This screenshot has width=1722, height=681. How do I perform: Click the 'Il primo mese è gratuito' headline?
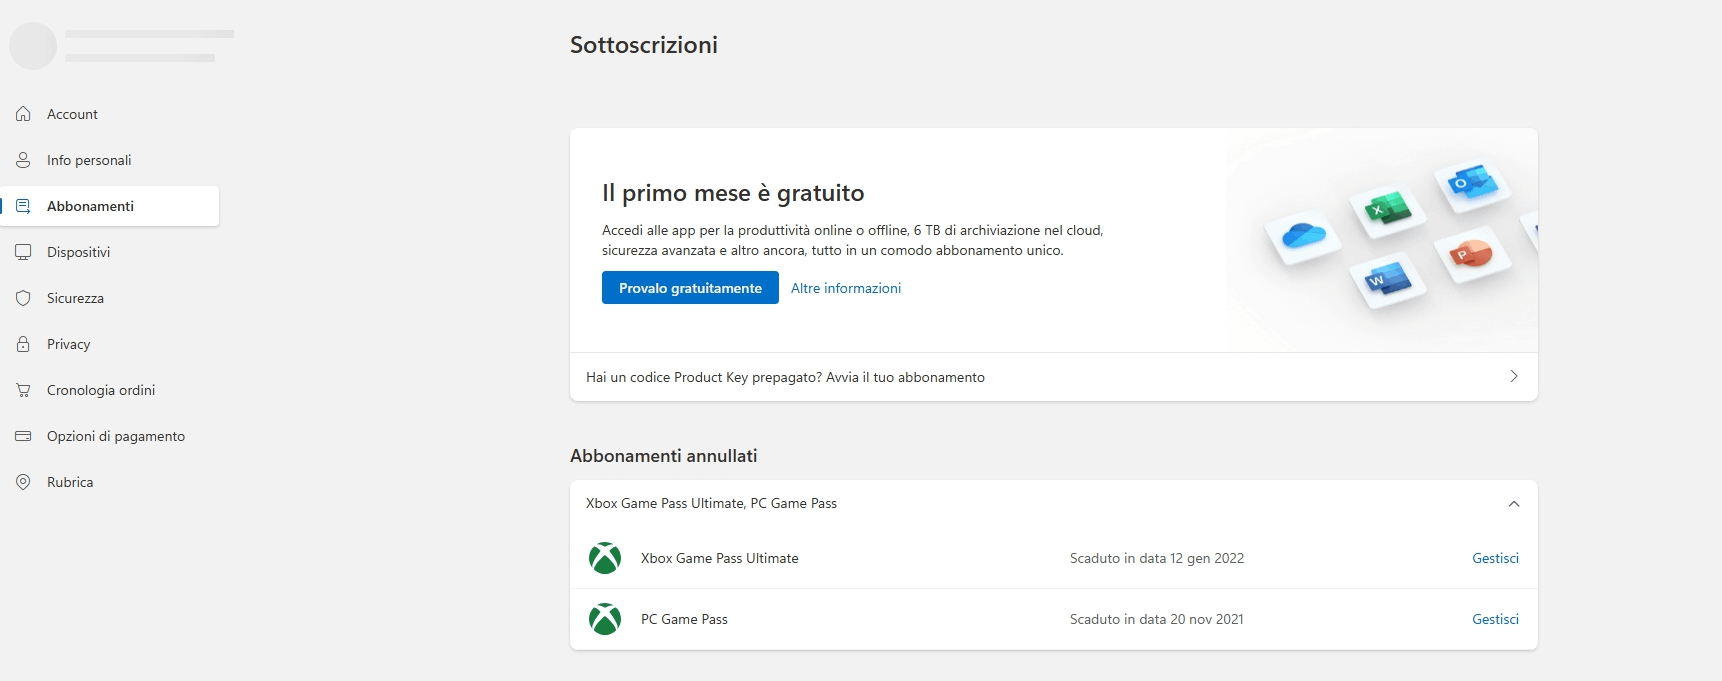[733, 193]
